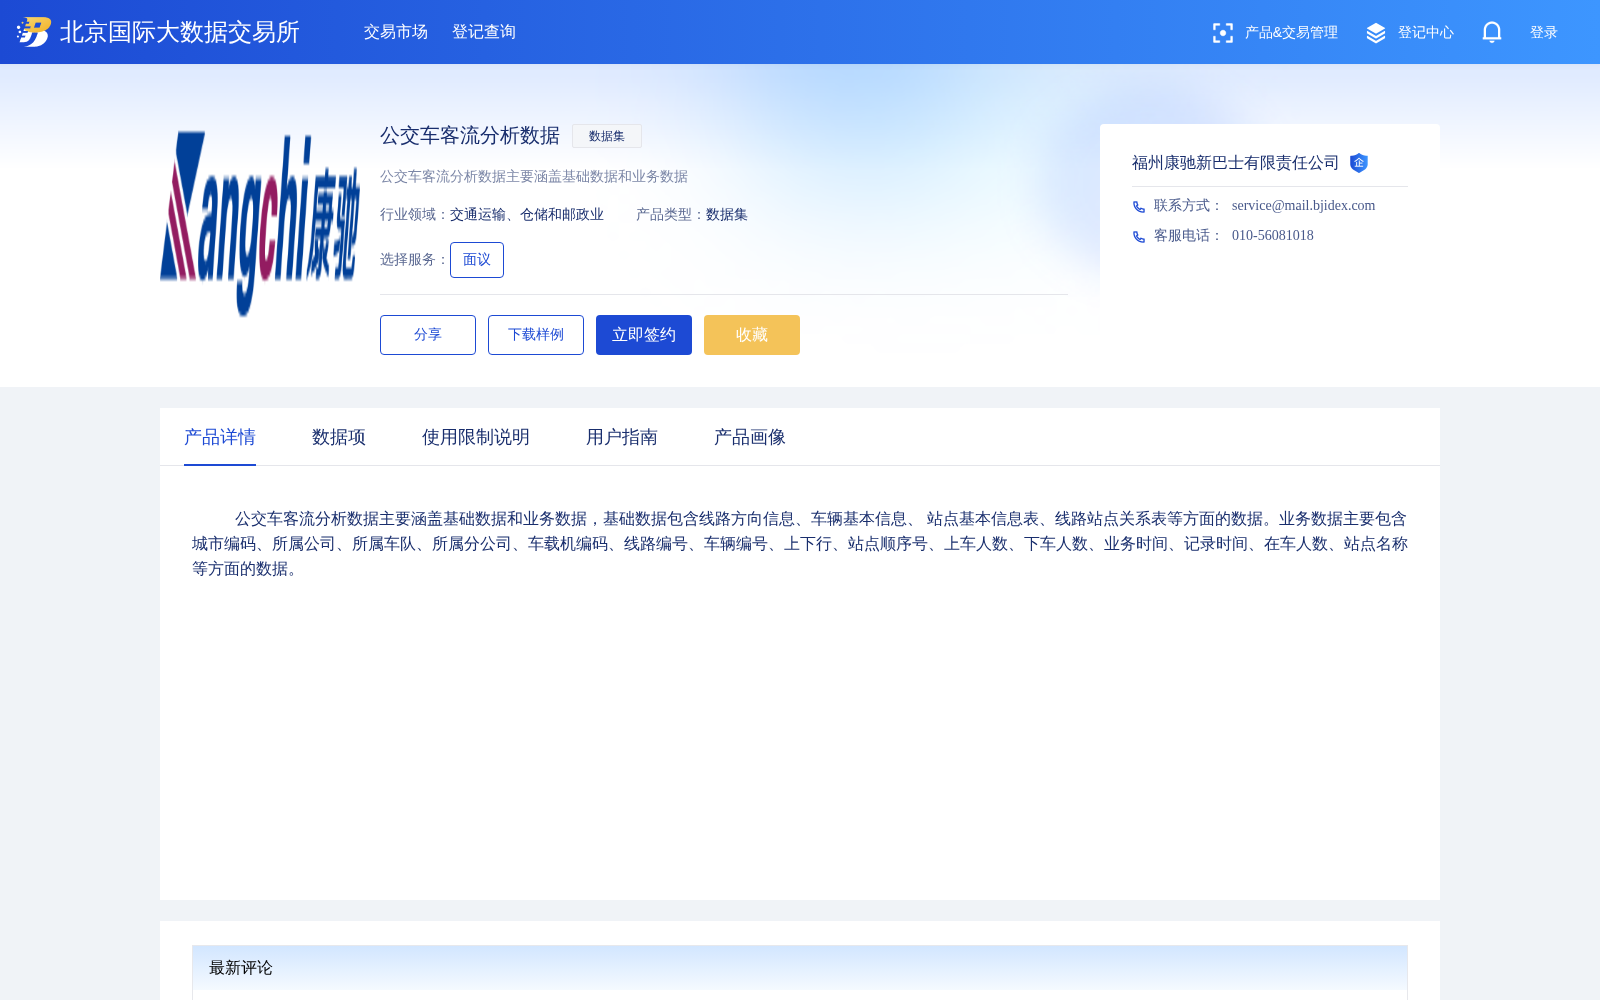Open the 产品画像 tab
Image resolution: width=1600 pixels, height=1000 pixels.
750,437
